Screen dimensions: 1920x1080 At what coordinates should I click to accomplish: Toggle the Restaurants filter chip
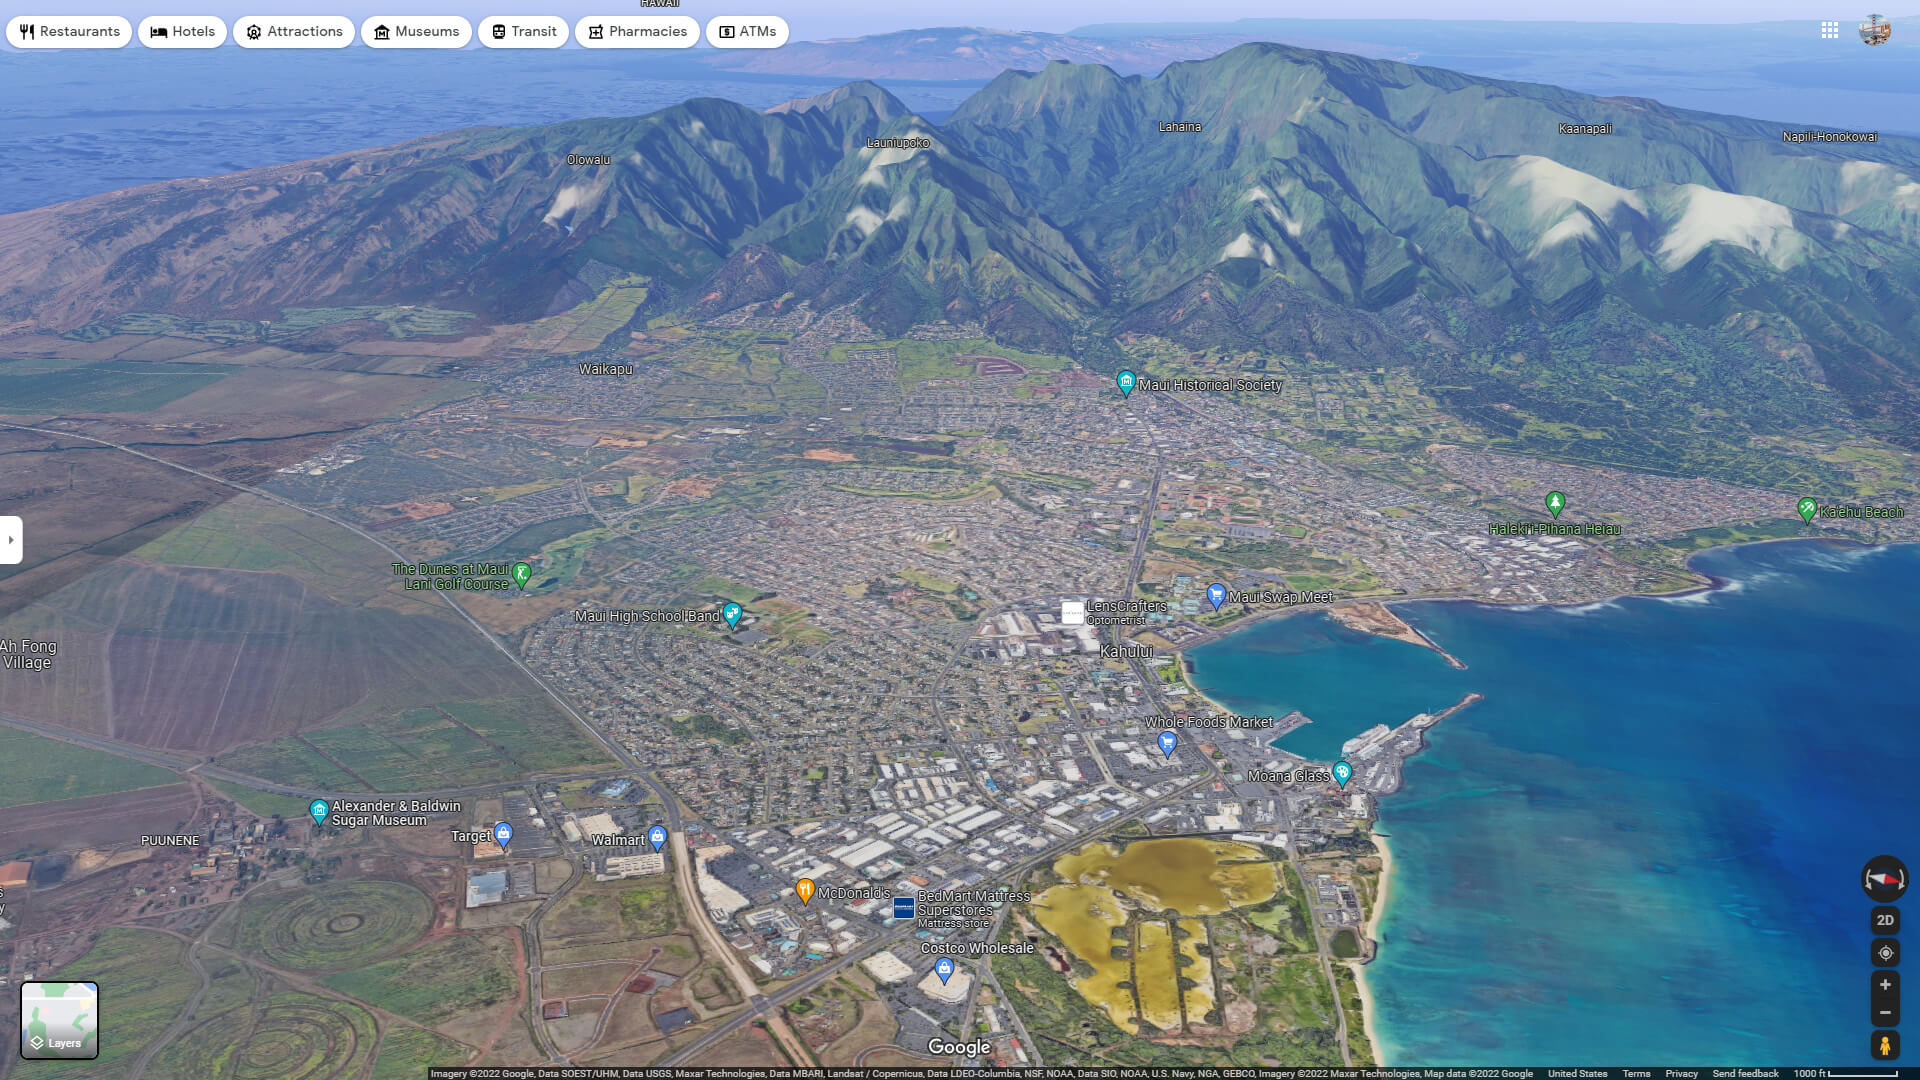68,31
